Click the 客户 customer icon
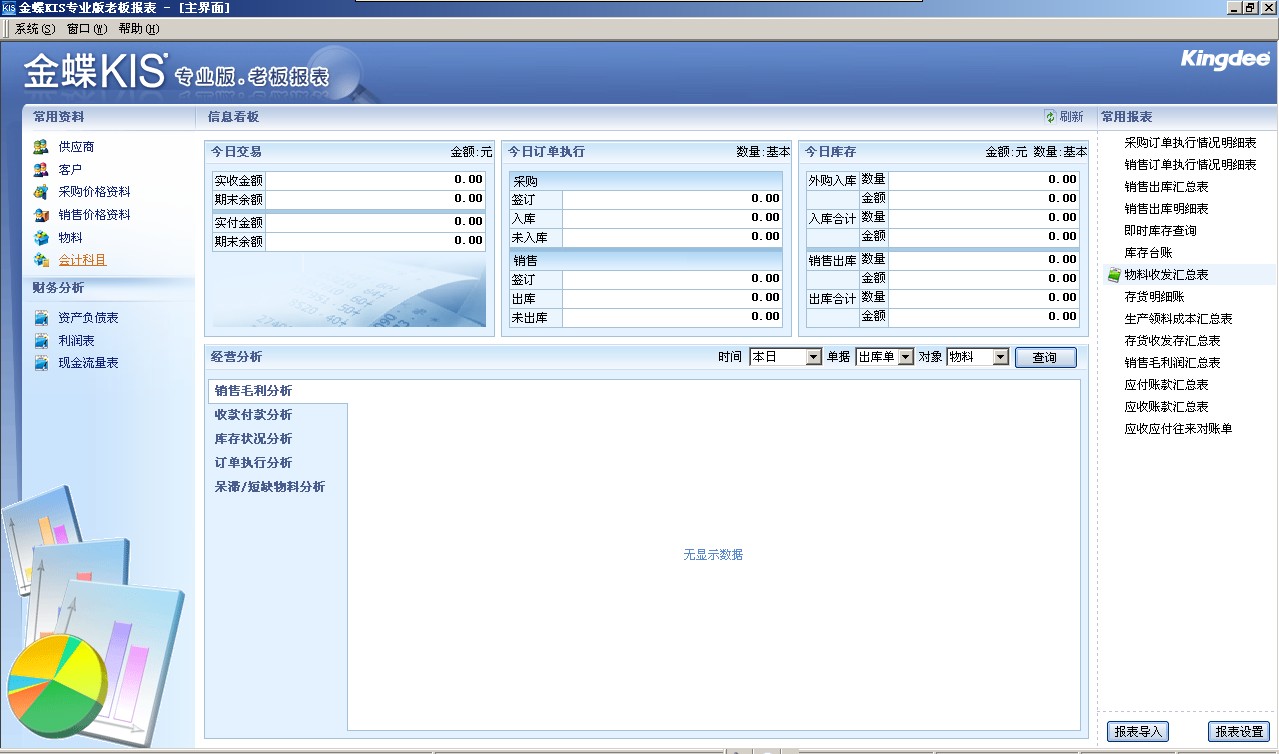Viewport: 1279px width, 754px height. (x=41, y=170)
